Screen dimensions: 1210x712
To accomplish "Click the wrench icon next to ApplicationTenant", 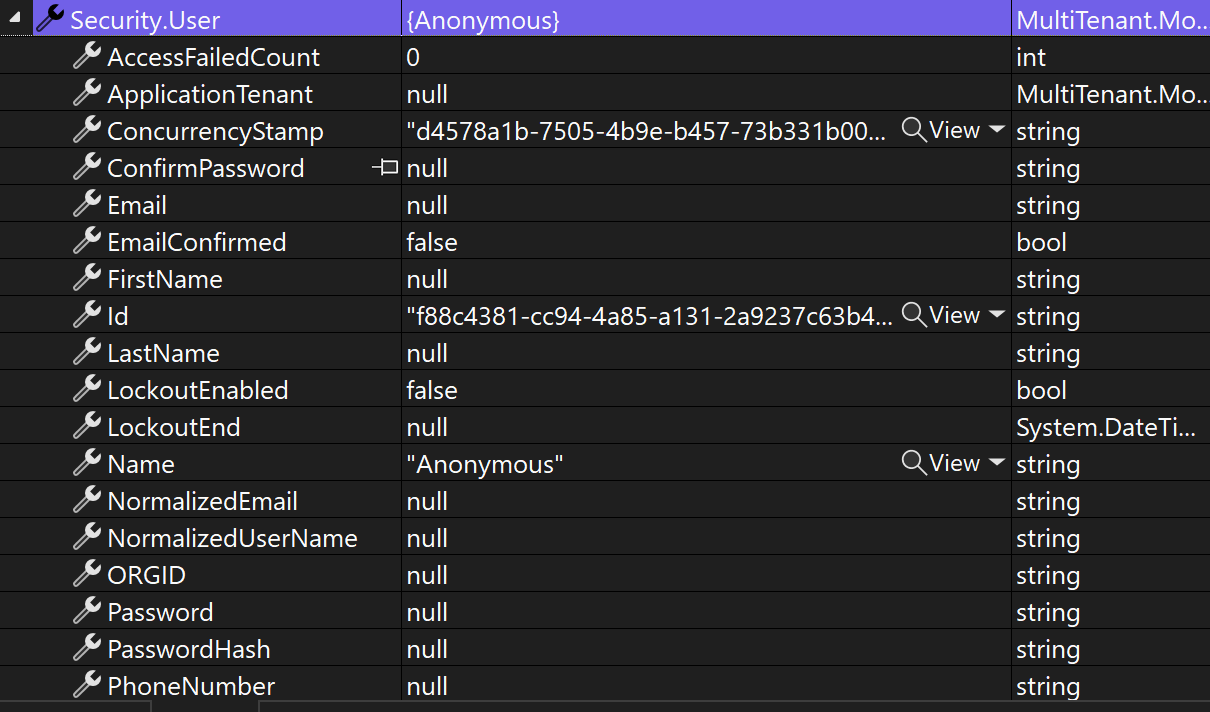I will (88, 93).
